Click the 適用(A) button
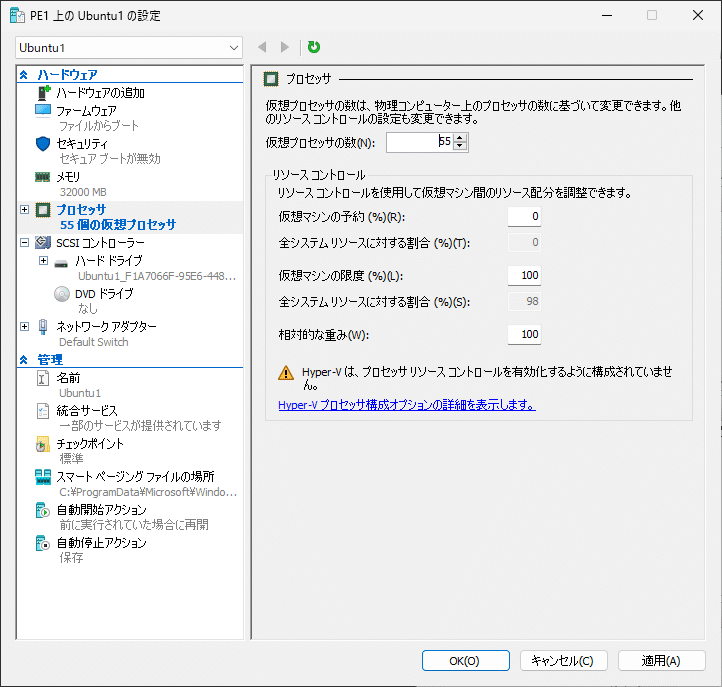722x687 pixels. [661, 661]
